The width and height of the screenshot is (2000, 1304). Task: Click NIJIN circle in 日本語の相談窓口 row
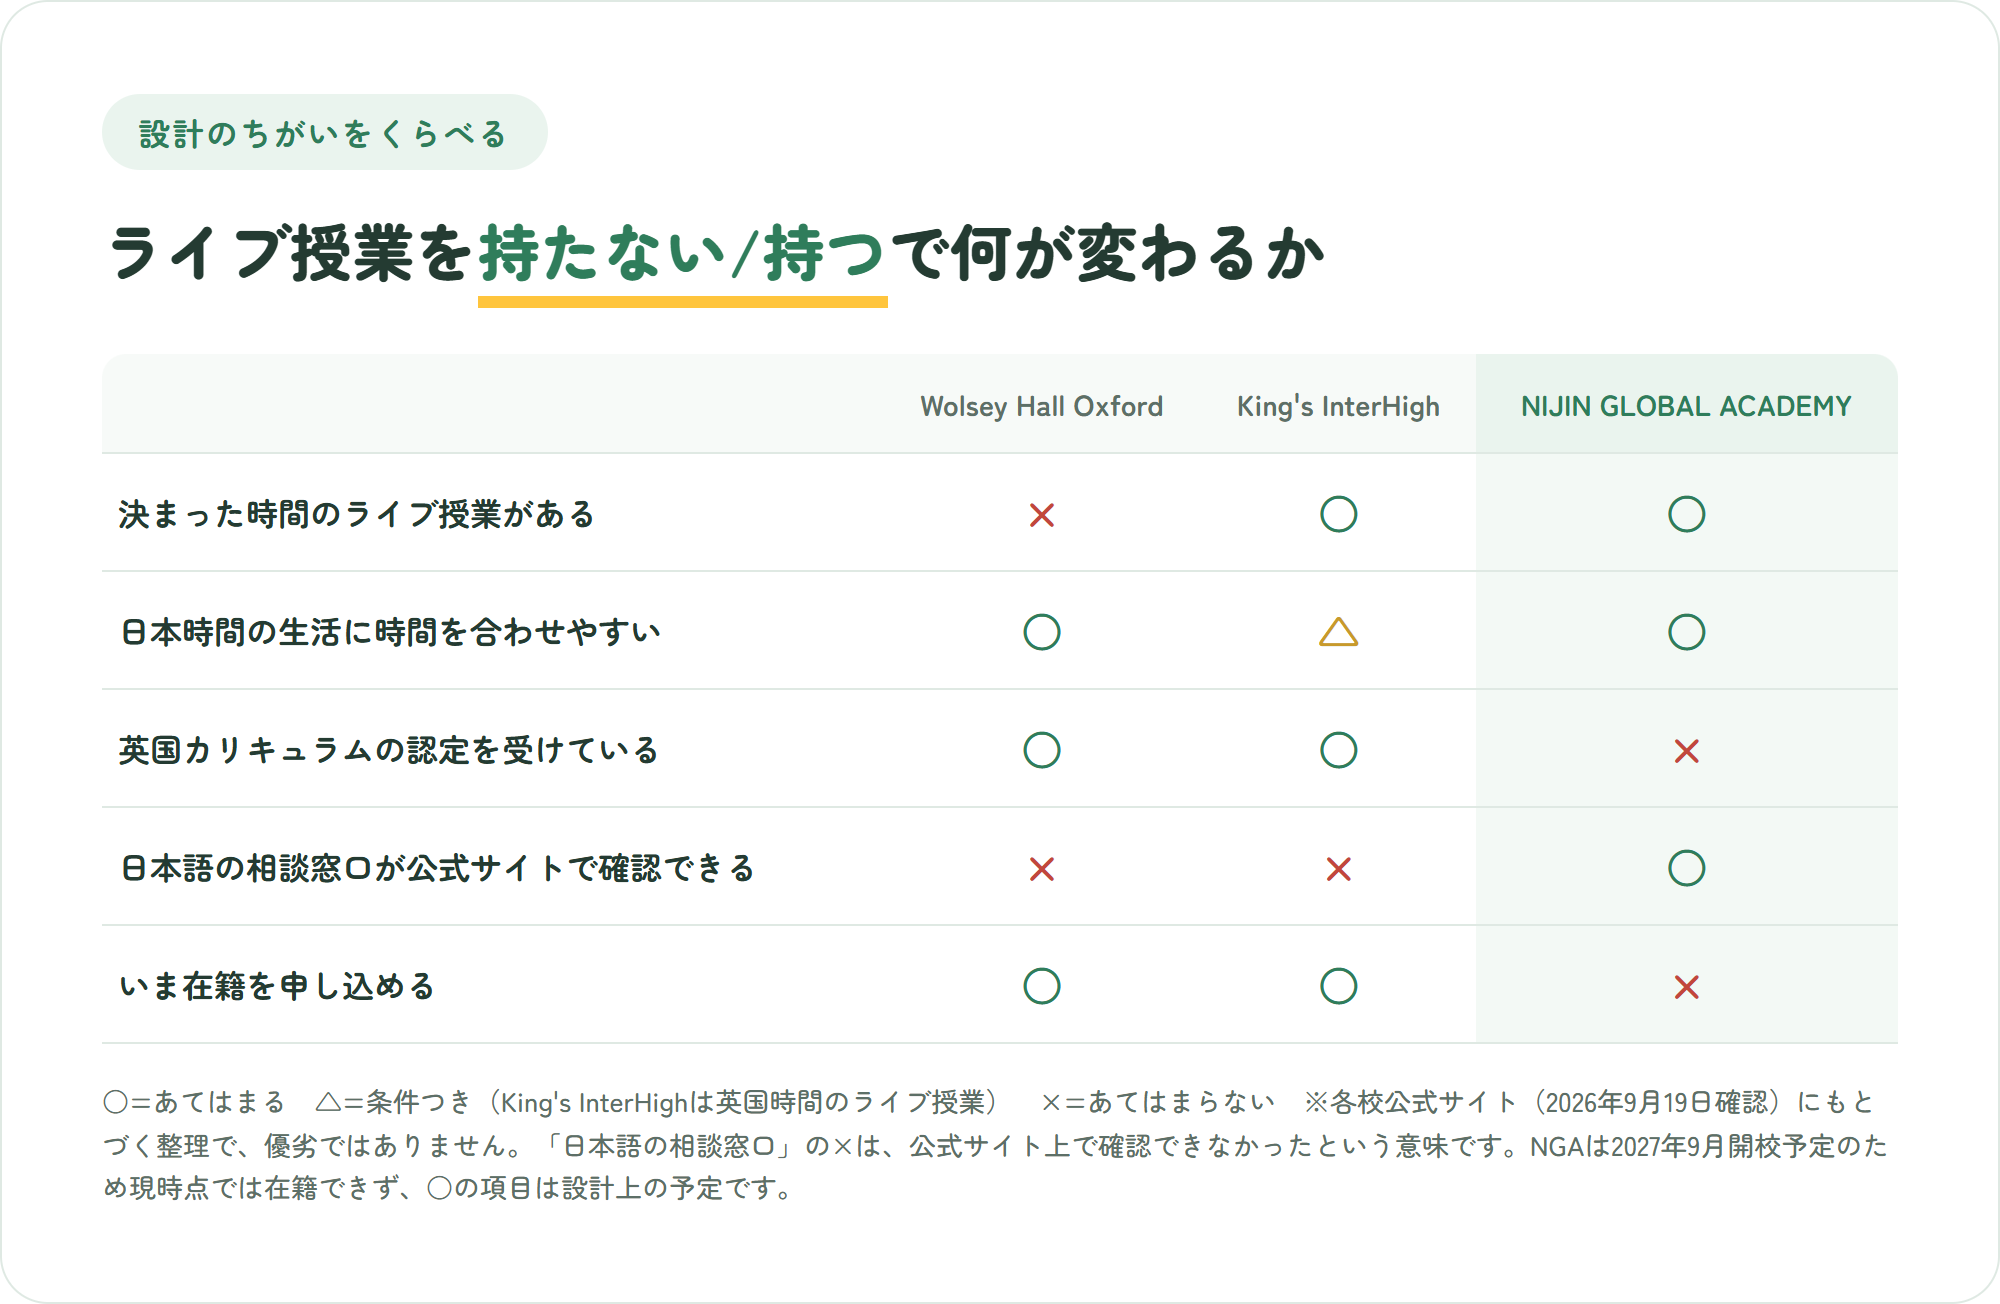(x=1686, y=868)
